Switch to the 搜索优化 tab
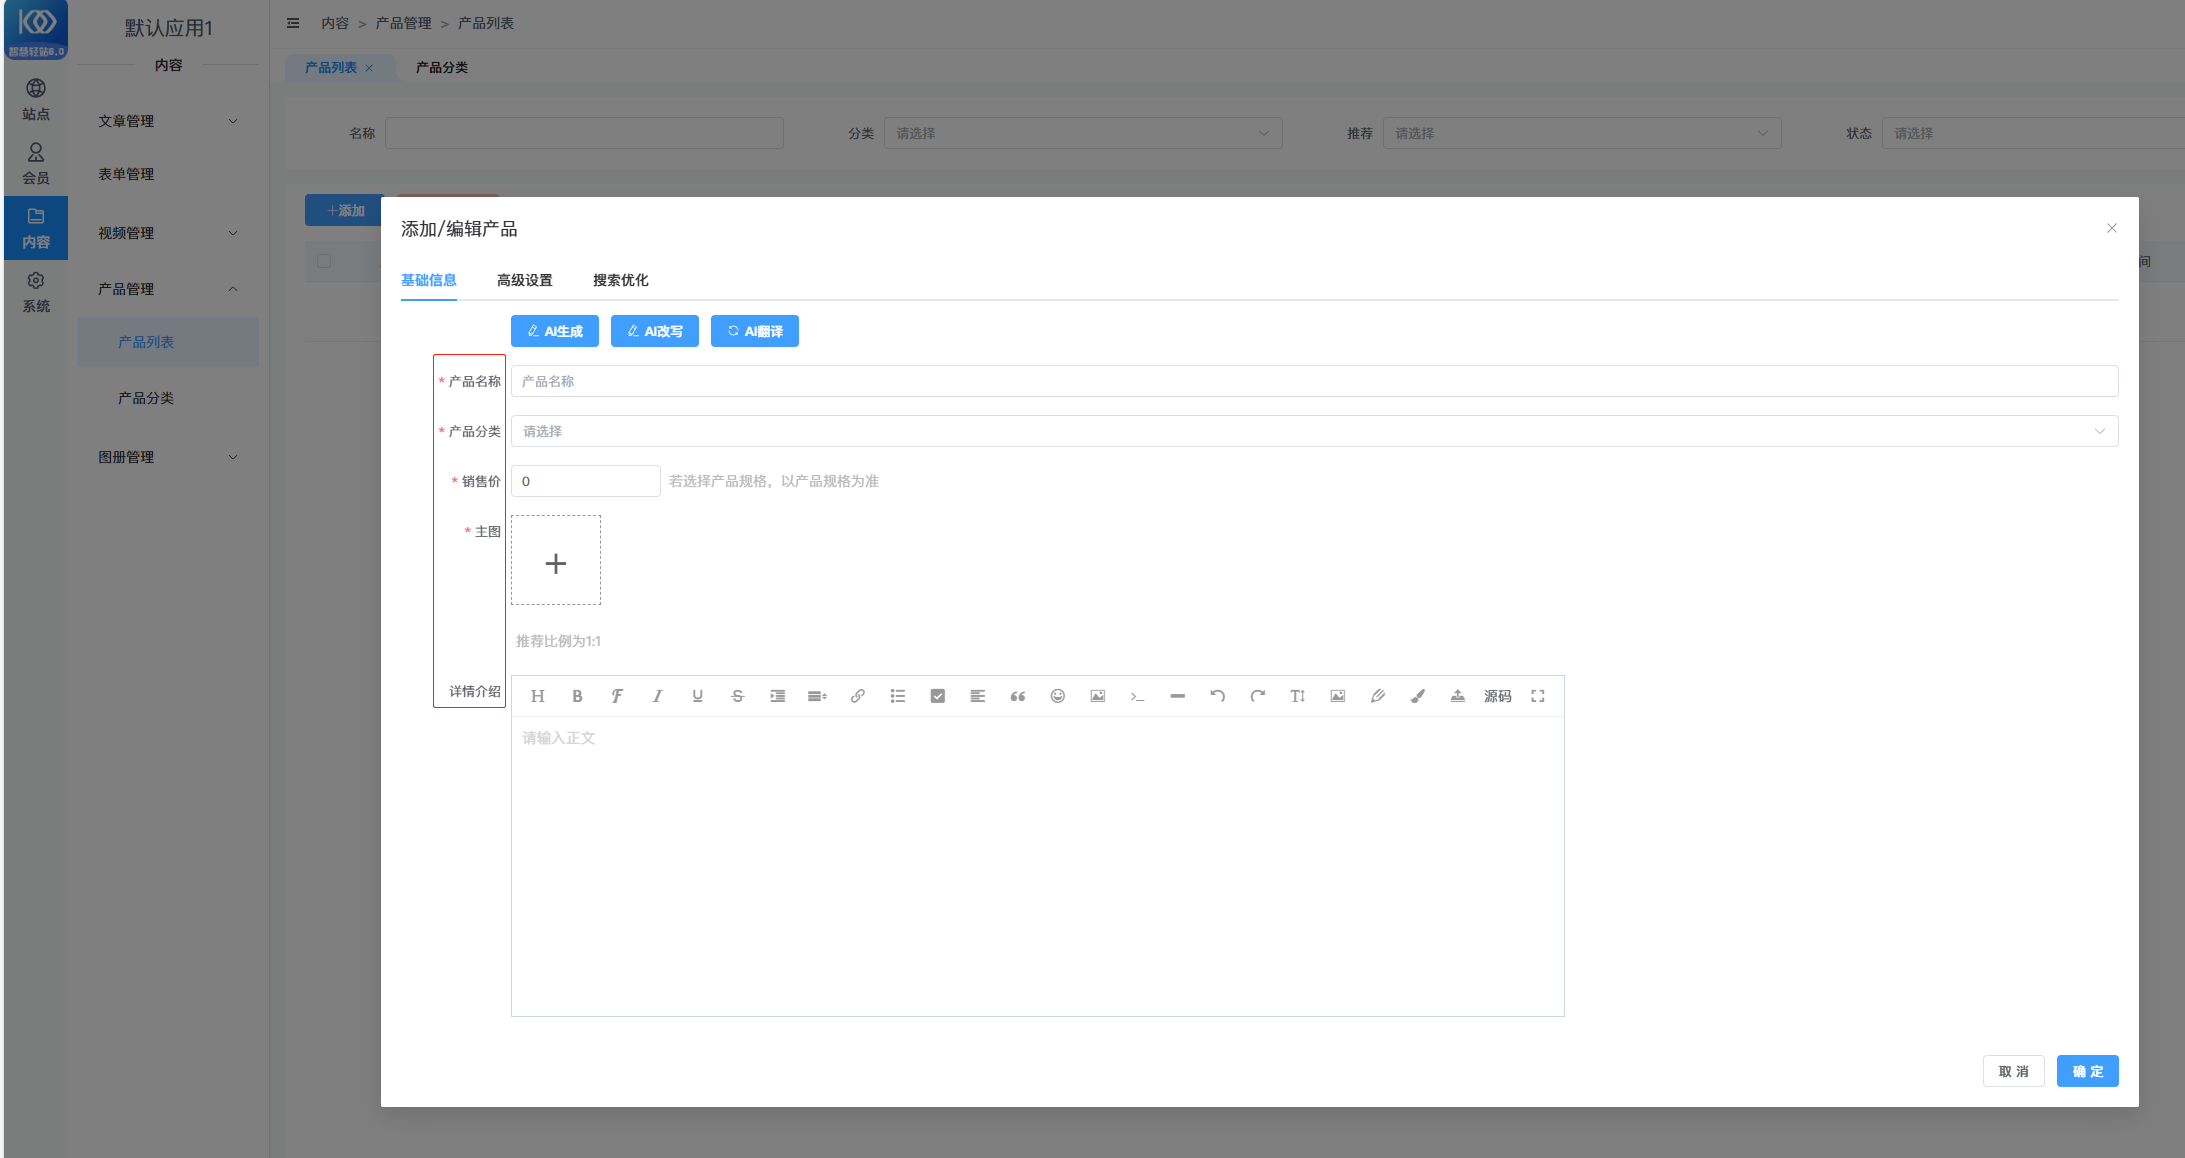 (621, 280)
